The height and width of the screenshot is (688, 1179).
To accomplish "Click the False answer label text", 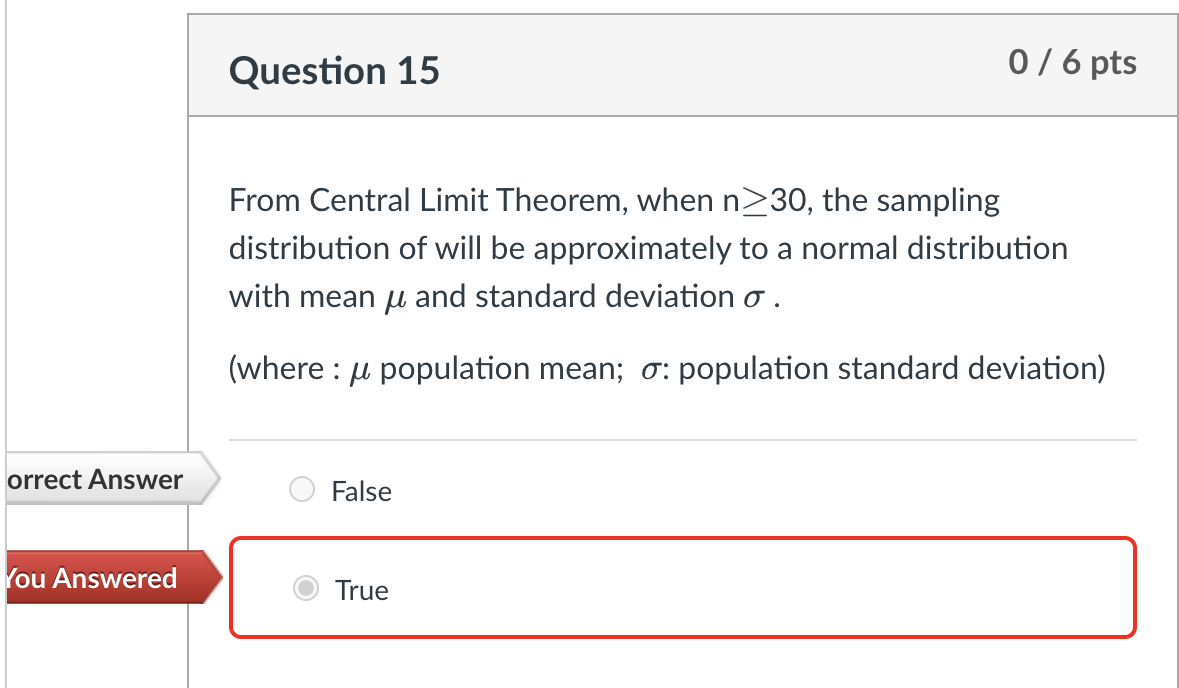I will 361,491.
